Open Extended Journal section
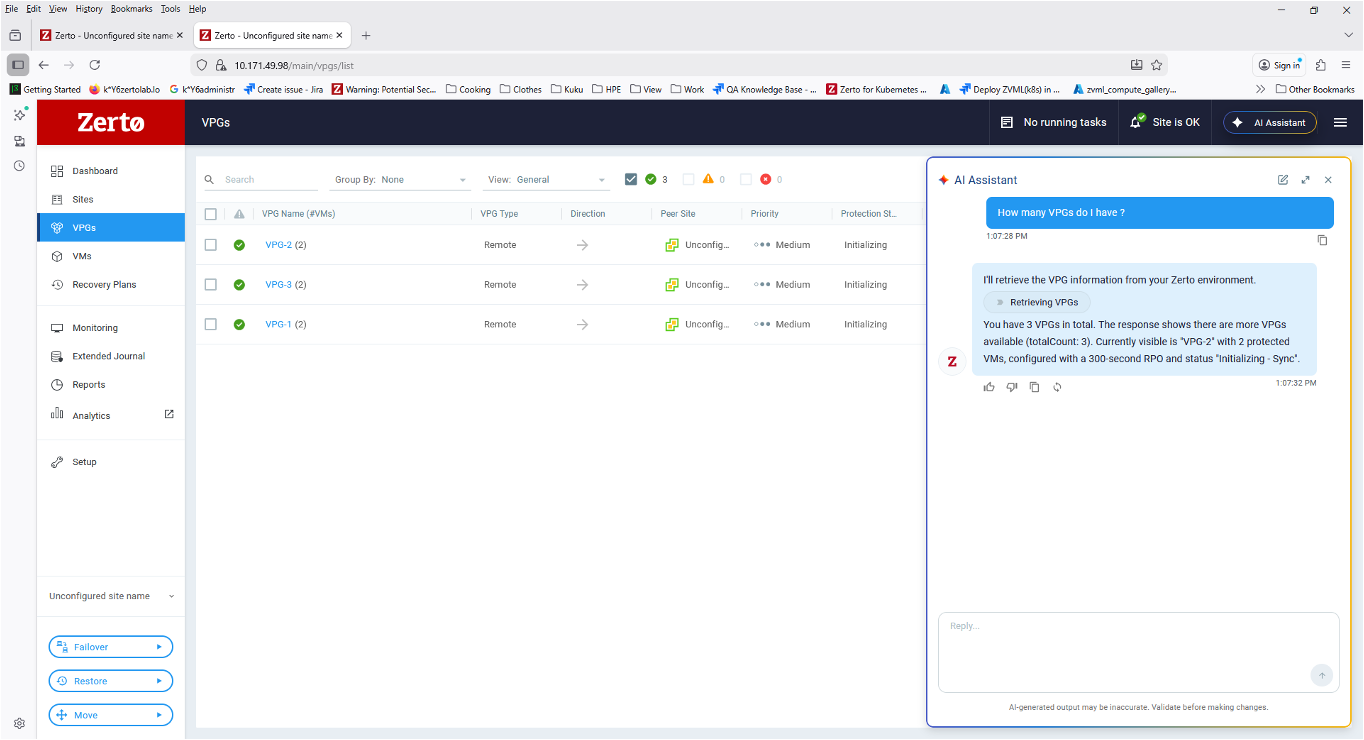The image size is (1364, 740). coord(110,356)
